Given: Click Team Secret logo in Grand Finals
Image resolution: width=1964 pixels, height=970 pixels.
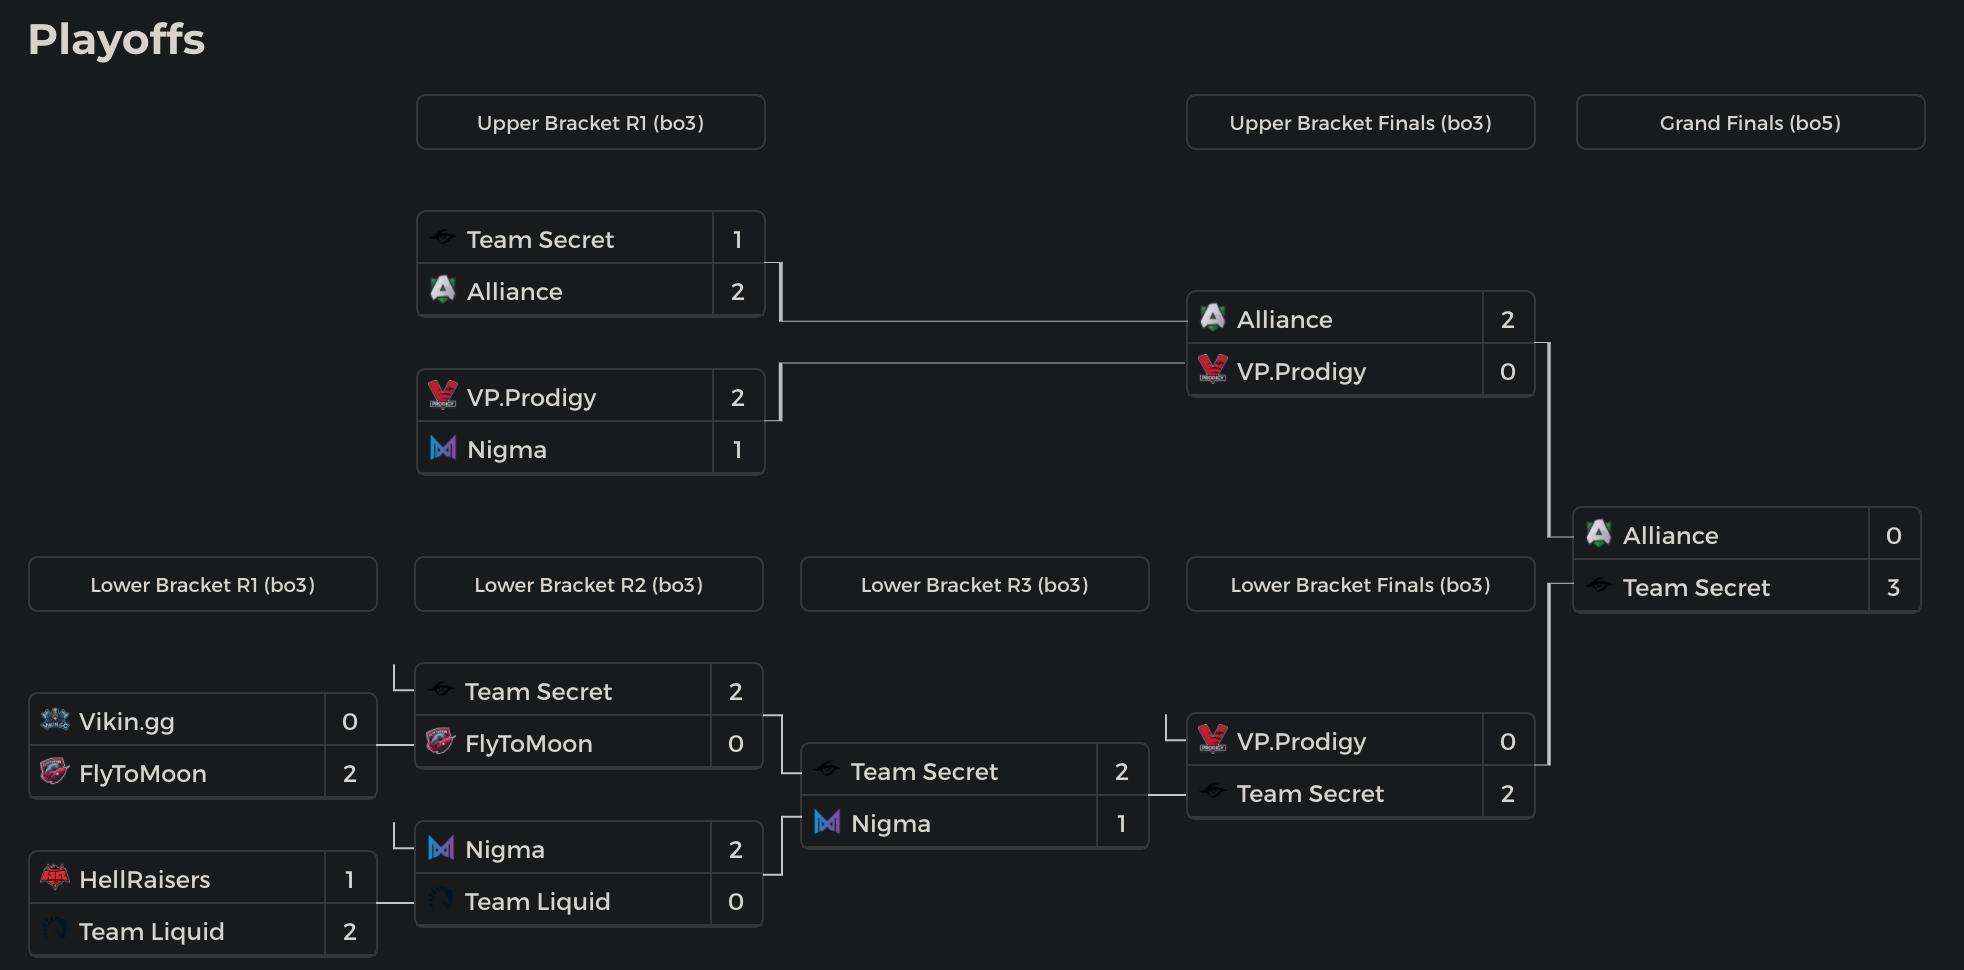Looking at the screenshot, I should coord(1598,586).
